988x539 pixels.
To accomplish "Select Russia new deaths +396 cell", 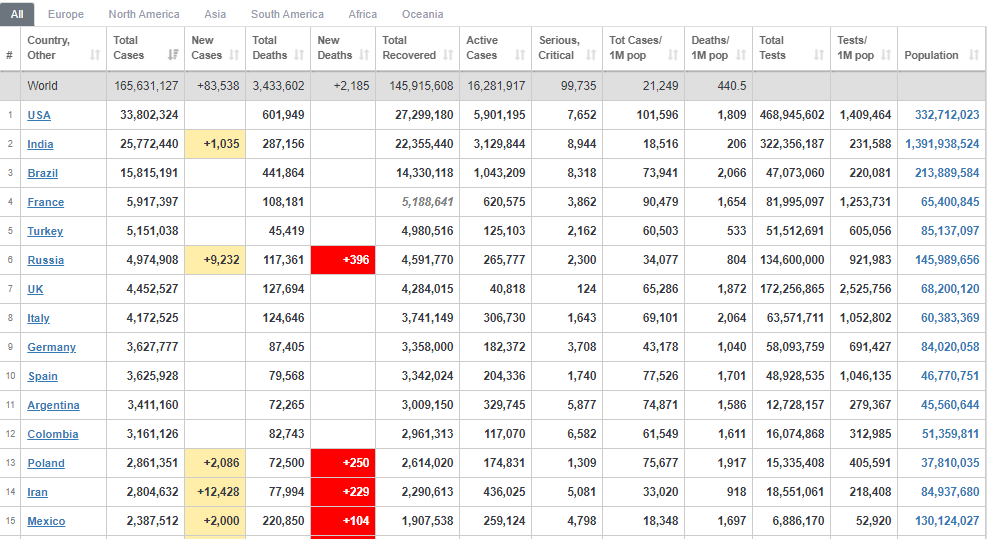I will coord(343,260).
